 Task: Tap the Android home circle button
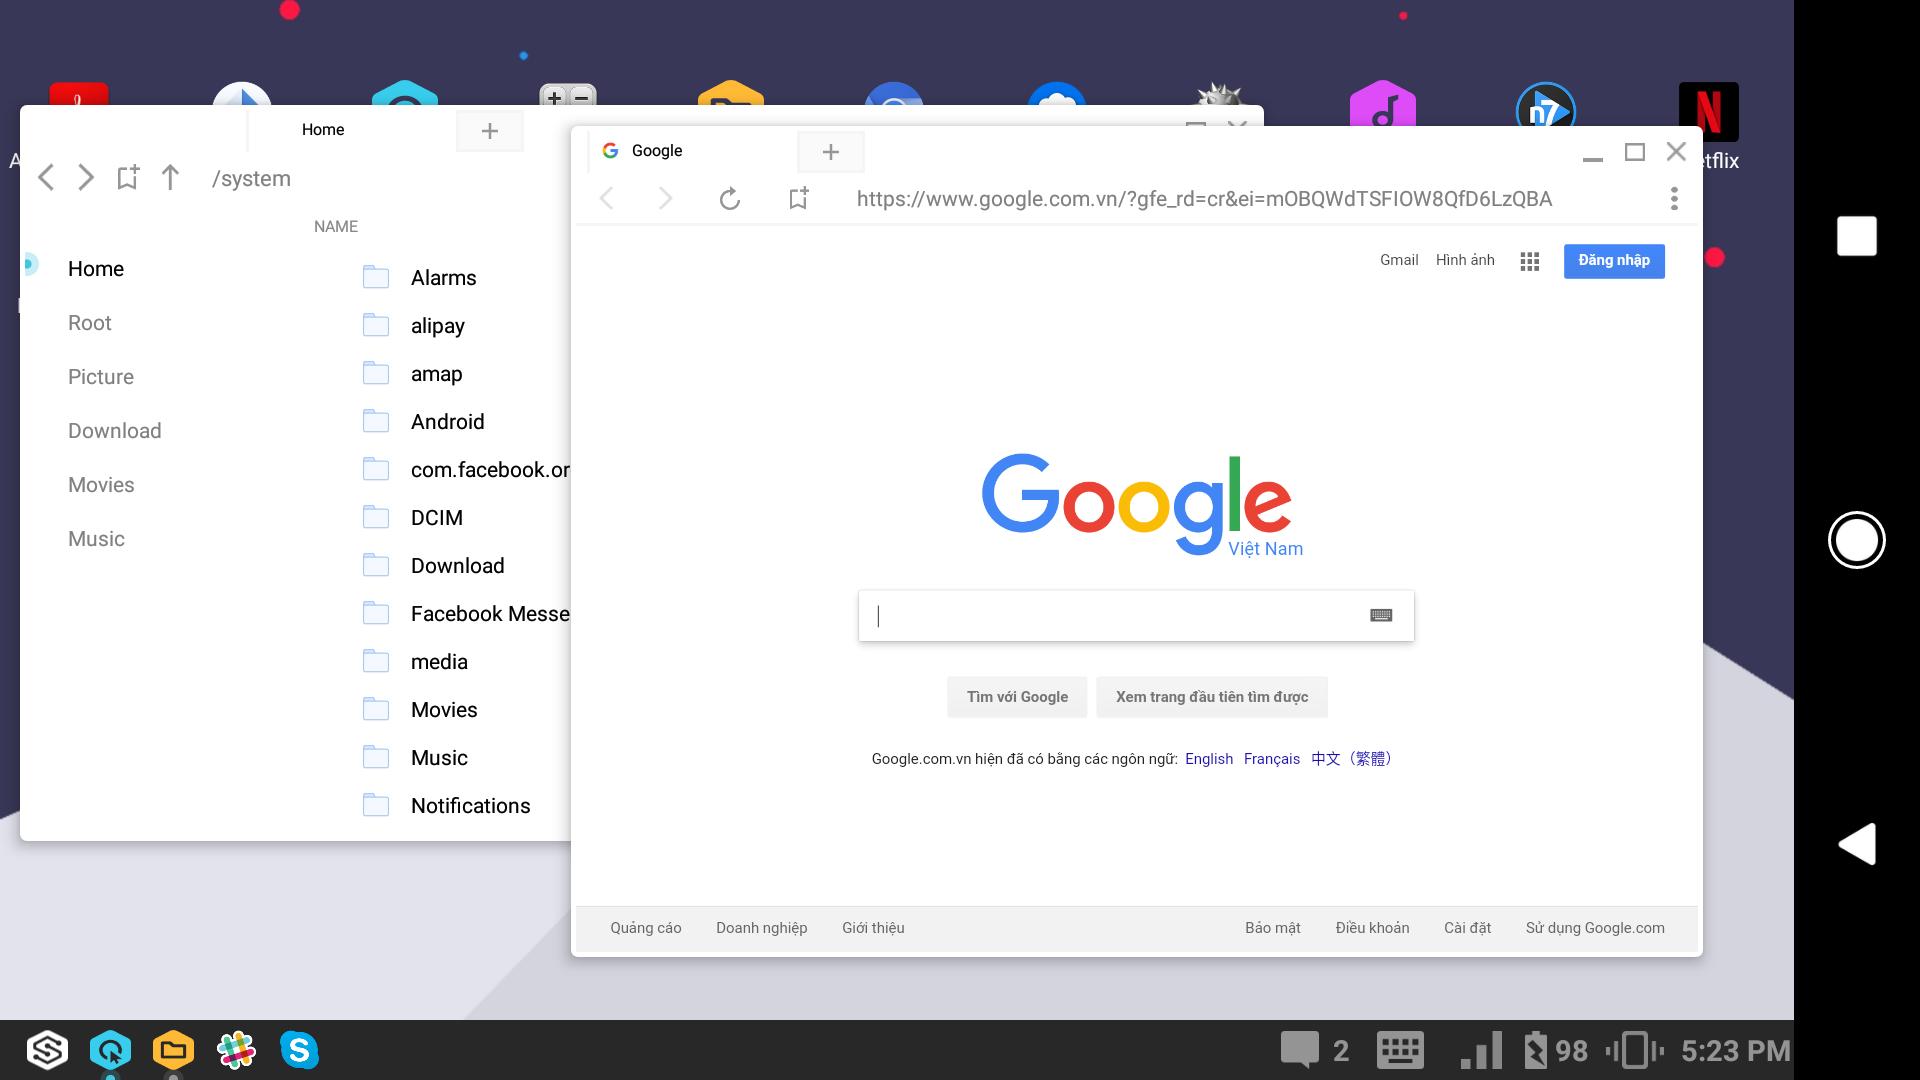point(1856,540)
